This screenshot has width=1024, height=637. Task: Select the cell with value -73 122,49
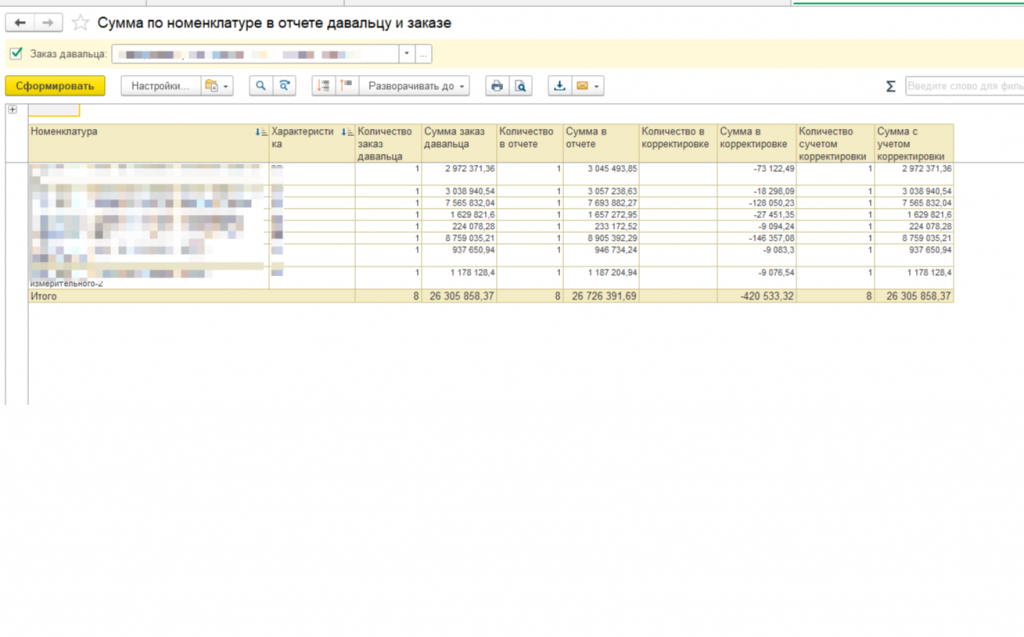tap(757, 174)
